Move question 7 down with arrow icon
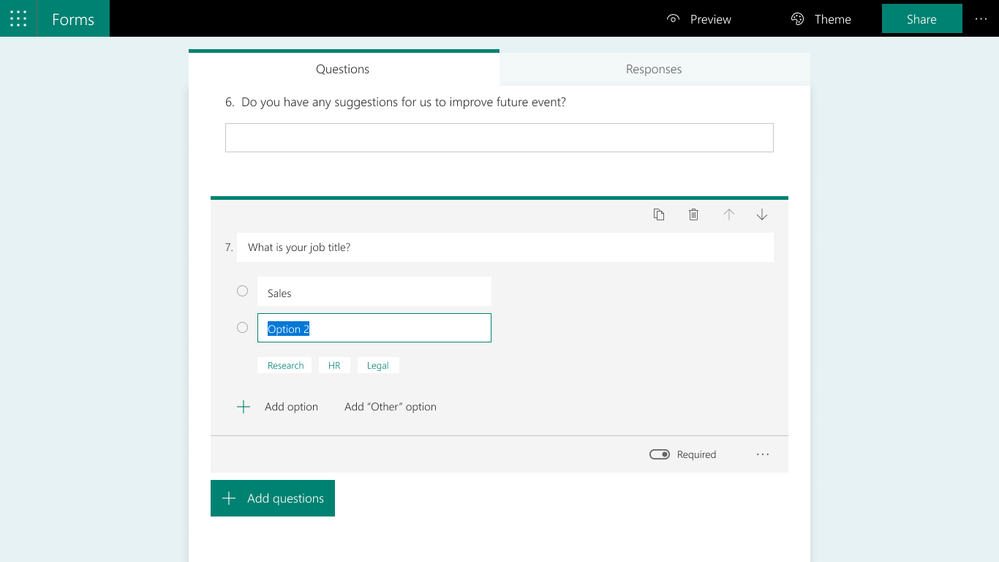 [x=761, y=215]
